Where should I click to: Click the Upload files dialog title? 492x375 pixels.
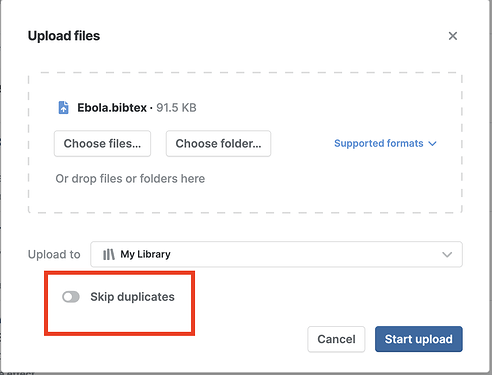click(x=64, y=36)
